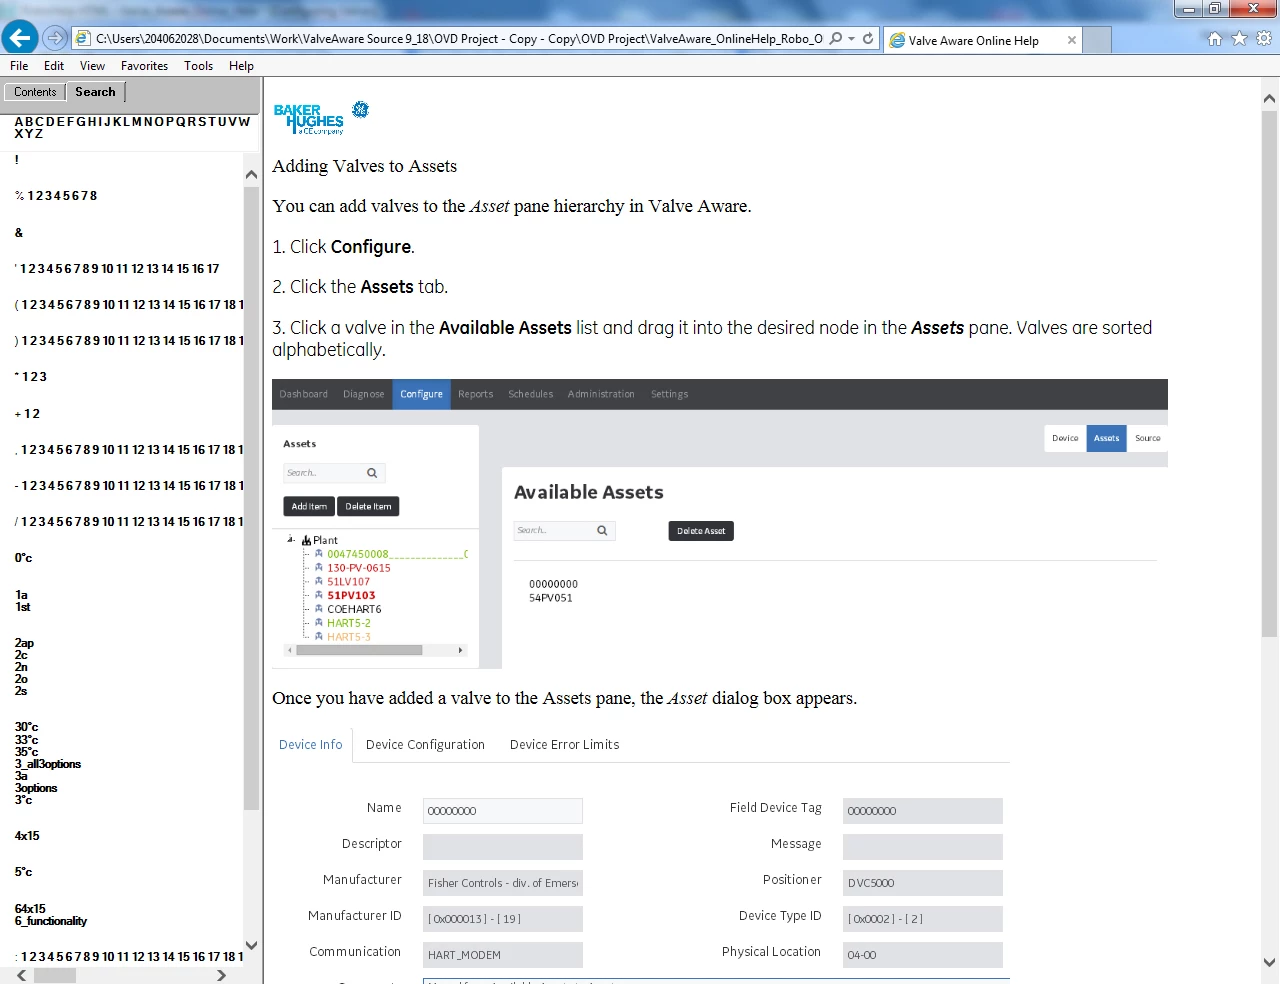Open the address bar dropdown arrow
This screenshot has width=1280, height=984.
pyautogui.click(x=851, y=39)
